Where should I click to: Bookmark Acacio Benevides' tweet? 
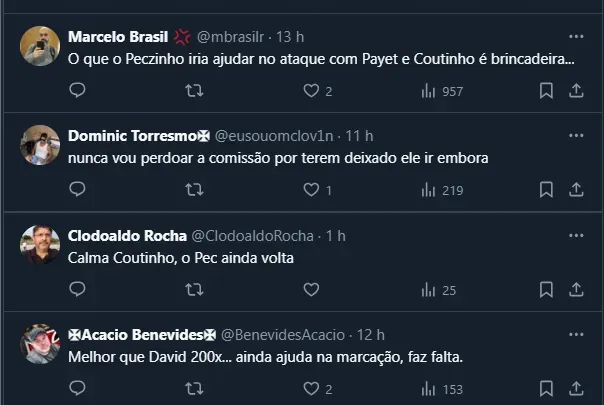546,389
